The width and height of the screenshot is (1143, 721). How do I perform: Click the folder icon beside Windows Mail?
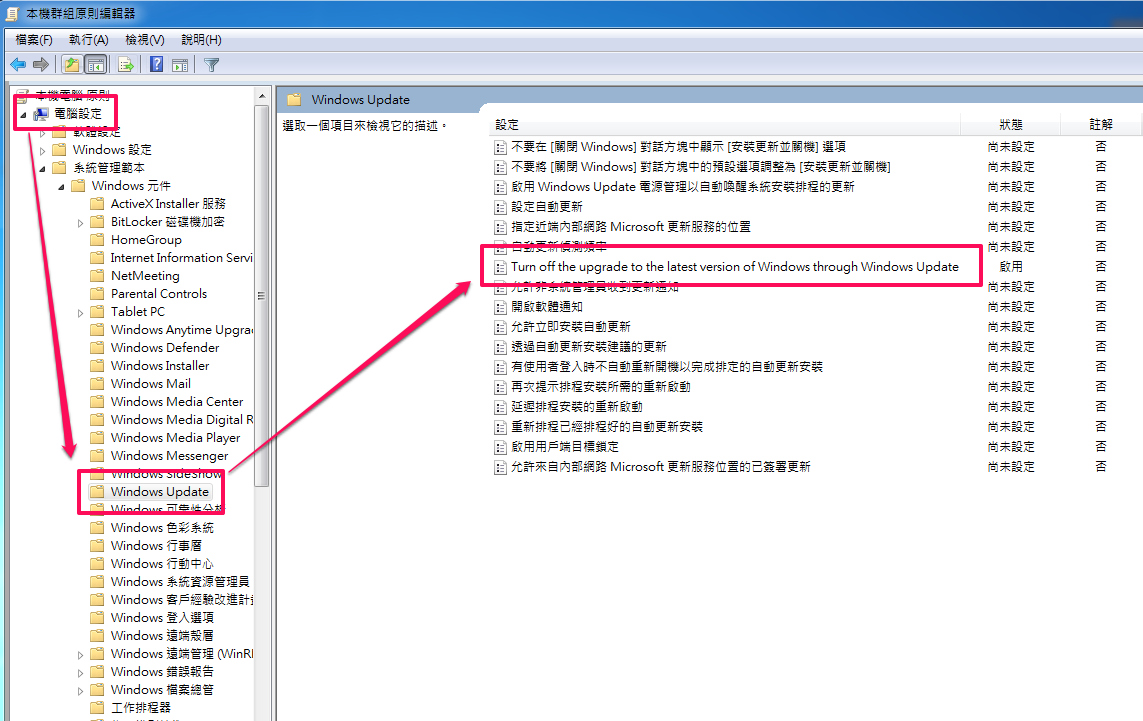pyautogui.click(x=97, y=383)
